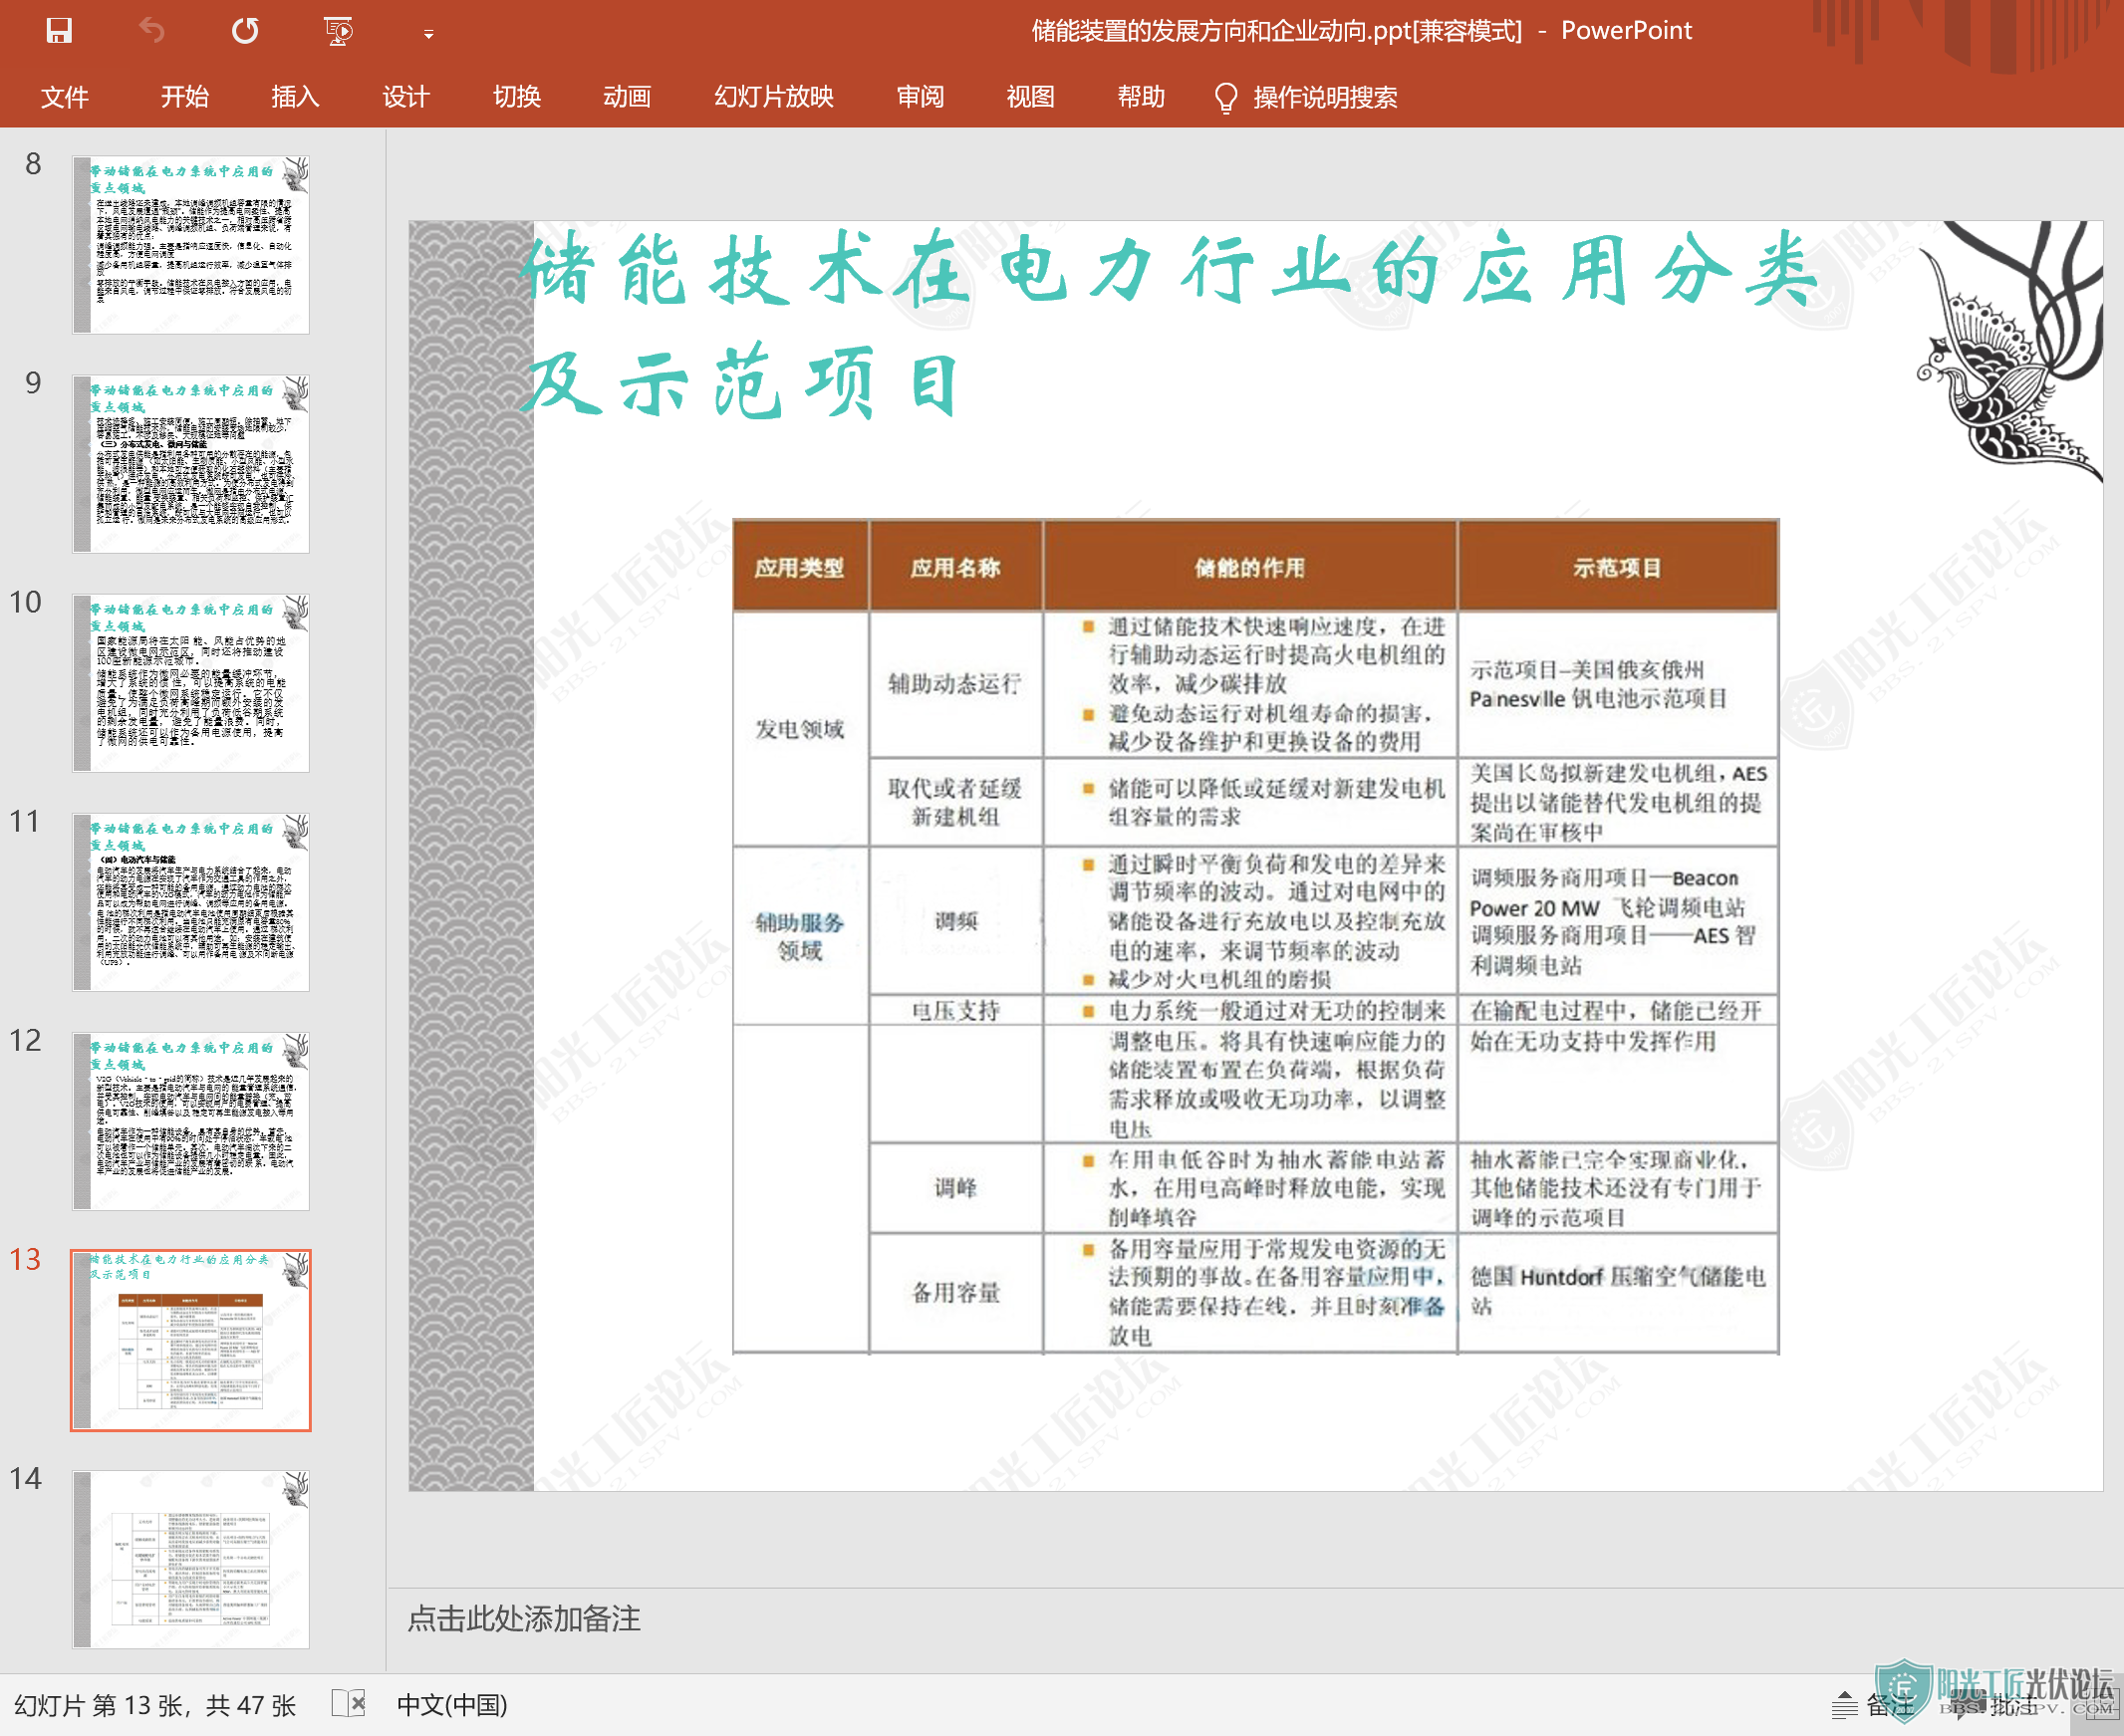Screen dimensions: 2124x1736
Task: Select slide 8 thumbnail
Action: (191, 245)
